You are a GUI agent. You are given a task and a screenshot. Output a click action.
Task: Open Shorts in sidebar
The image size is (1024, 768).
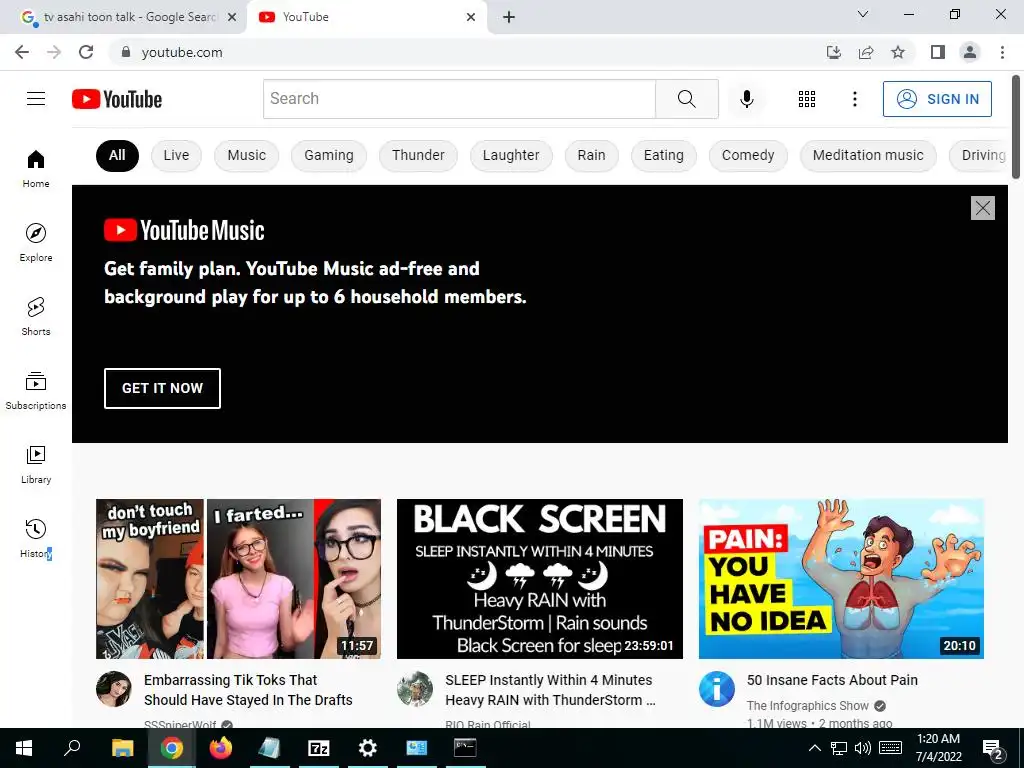pos(36,316)
